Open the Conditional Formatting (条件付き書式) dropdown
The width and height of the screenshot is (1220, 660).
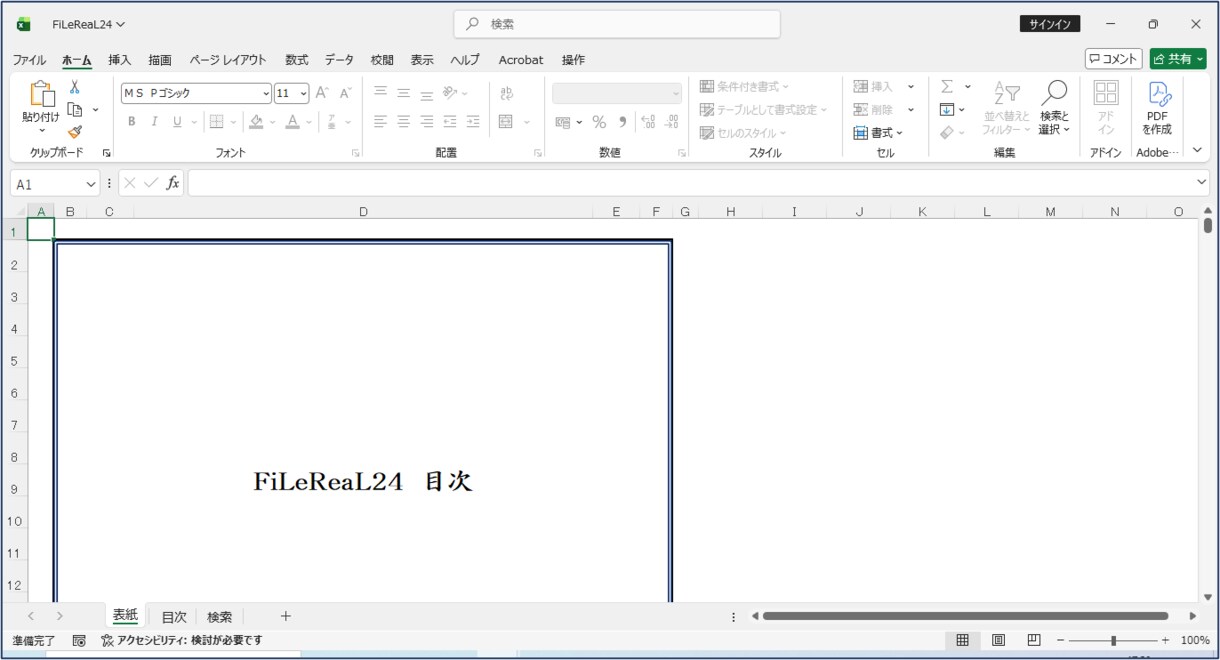[x=744, y=87]
